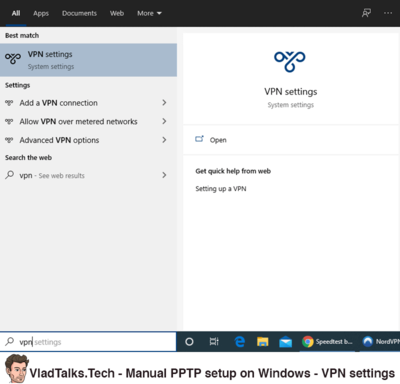Image resolution: width=400 pixels, height=384 pixels.
Task: Switch to Chrome Speedtest window on taskbar
Action: (x=327, y=342)
